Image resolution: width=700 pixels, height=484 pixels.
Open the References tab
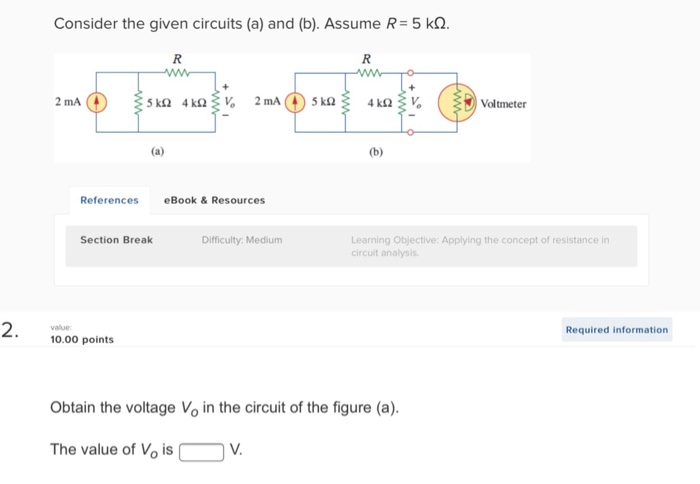point(109,200)
